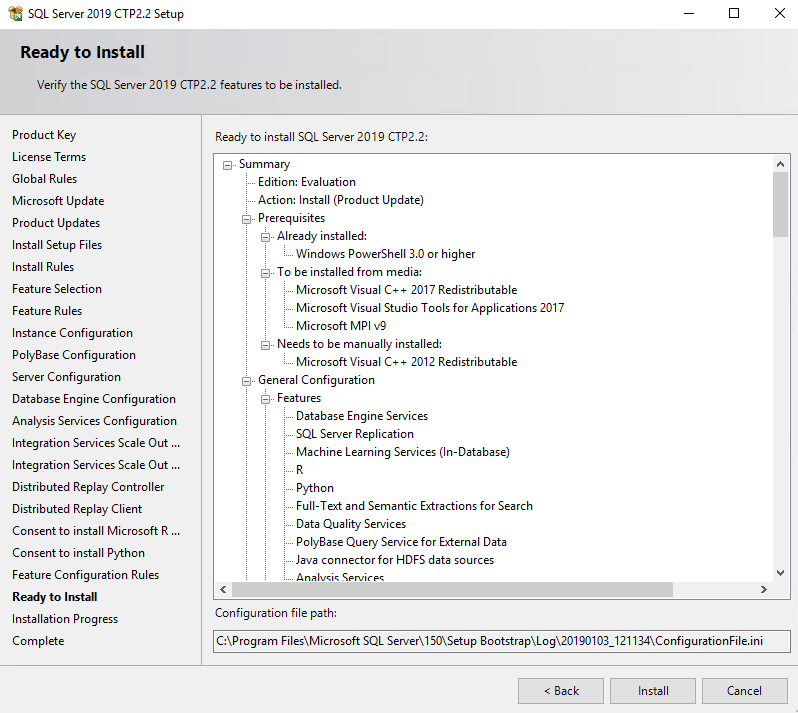
Task: Click the vertical scrollbar thumb
Action: click(780, 204)
